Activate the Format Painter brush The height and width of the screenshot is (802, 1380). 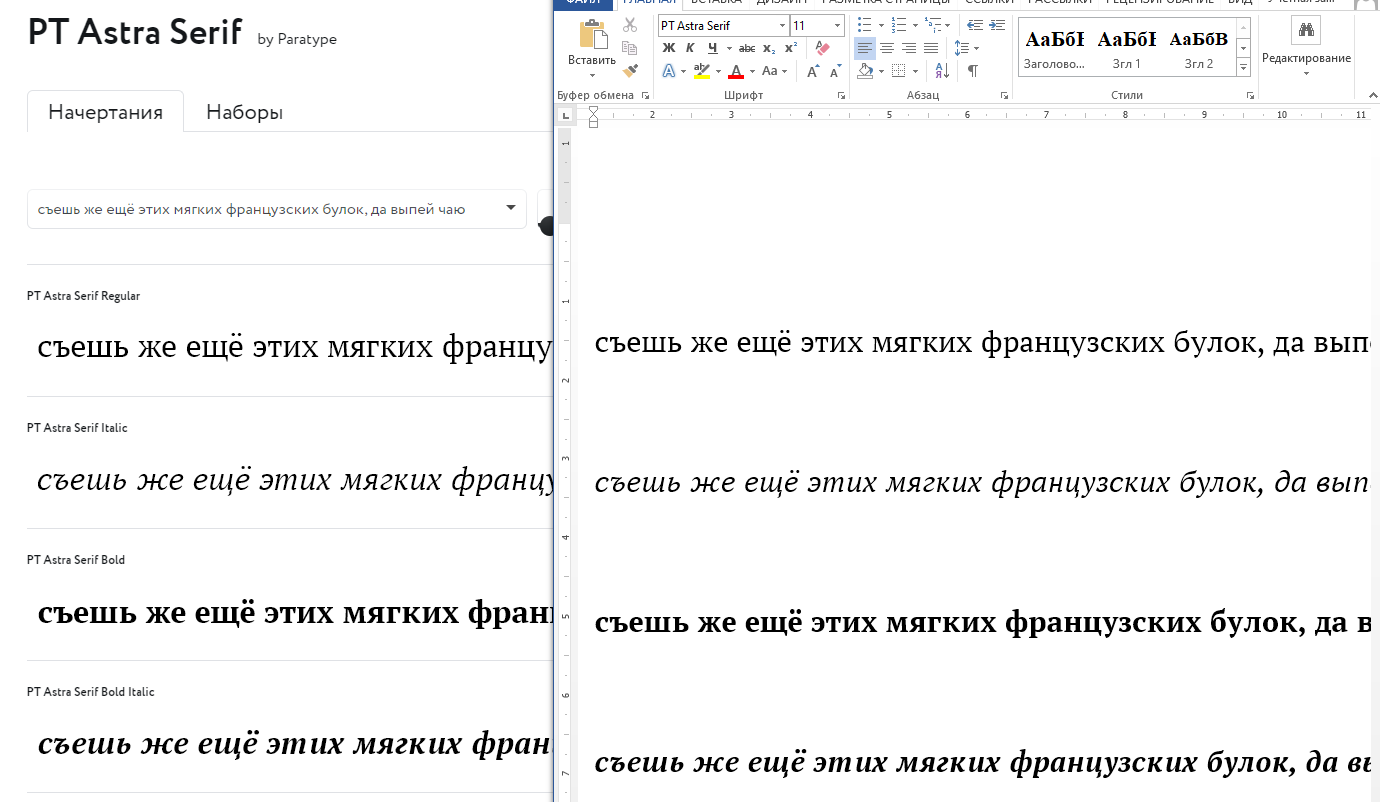(630, 71)
